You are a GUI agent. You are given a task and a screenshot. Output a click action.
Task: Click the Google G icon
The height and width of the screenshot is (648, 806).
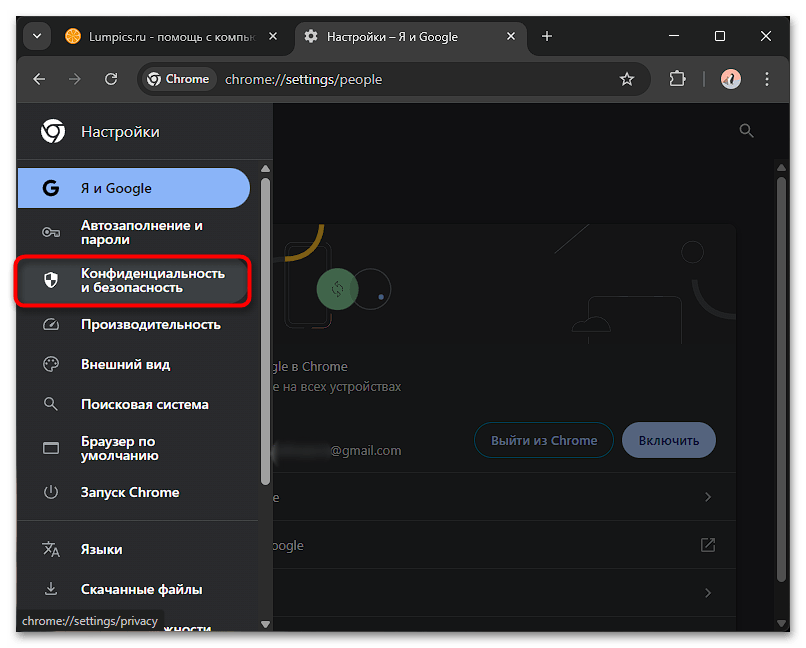50,188
